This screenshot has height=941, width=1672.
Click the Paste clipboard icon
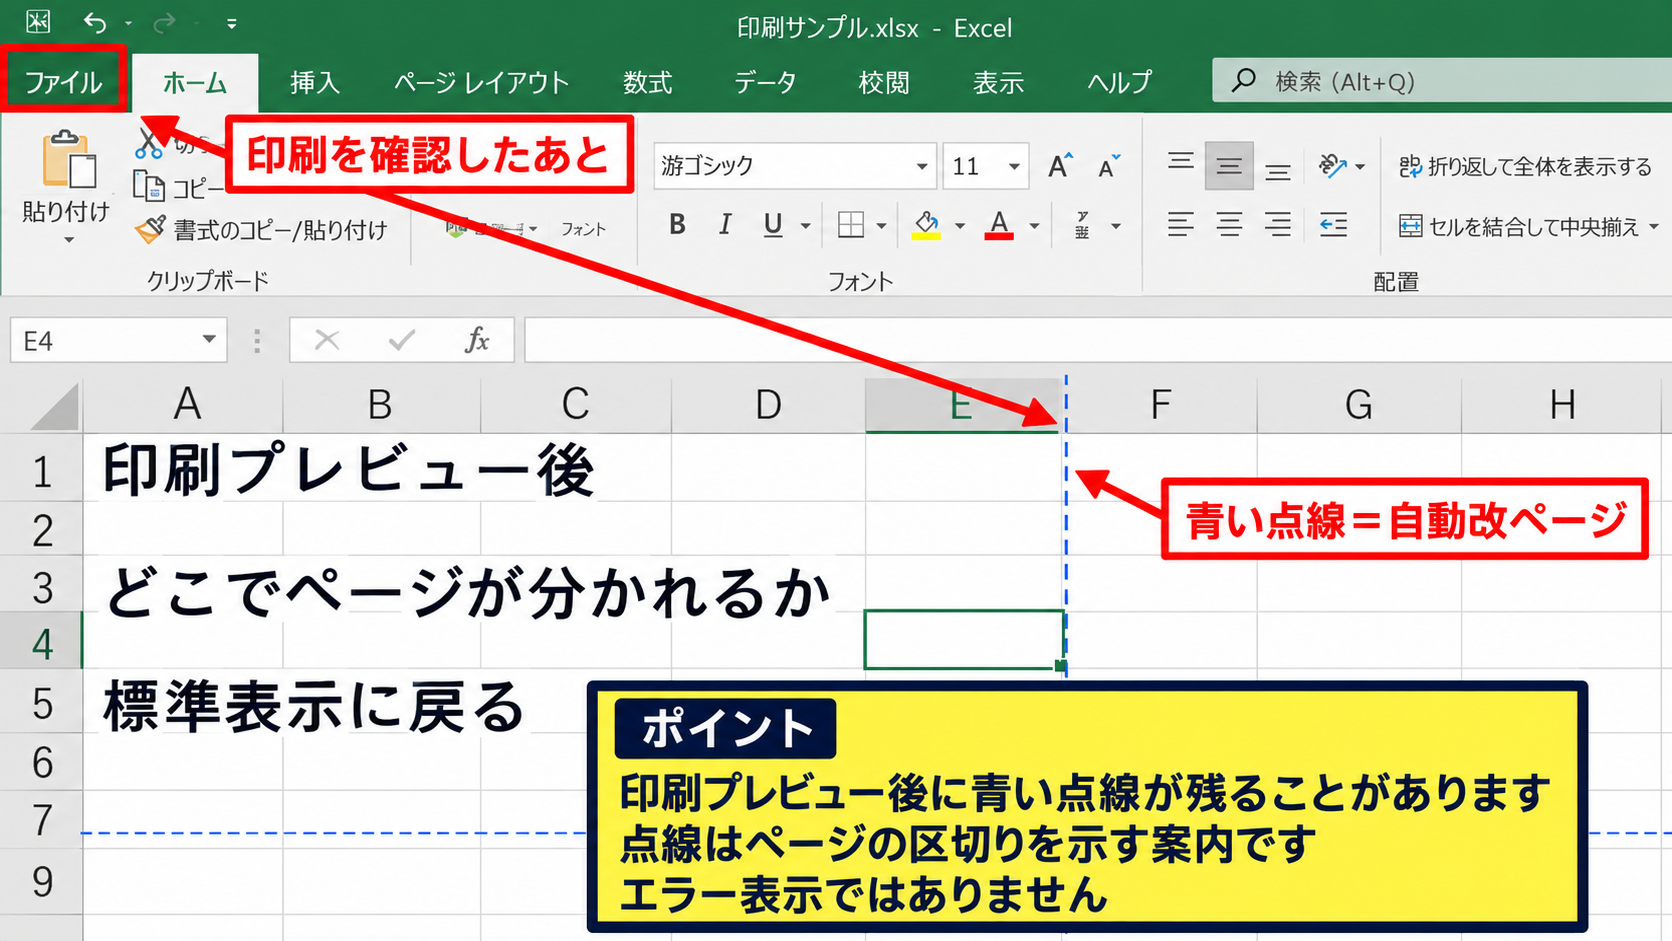(69, 159)
